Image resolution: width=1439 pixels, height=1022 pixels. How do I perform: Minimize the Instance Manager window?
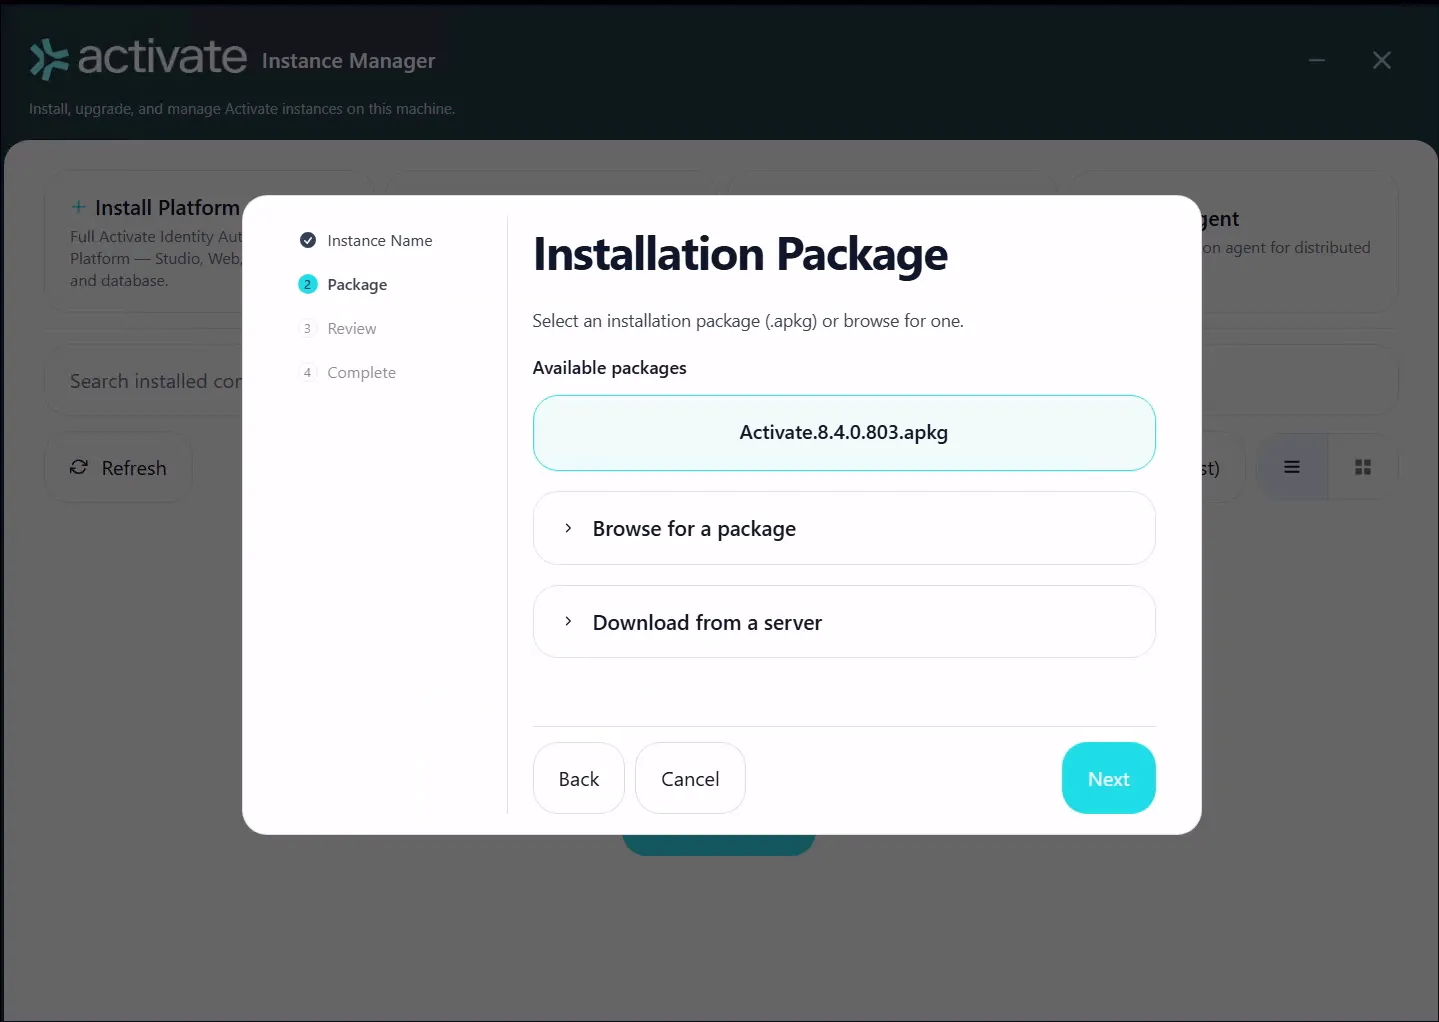(1317, 60)
